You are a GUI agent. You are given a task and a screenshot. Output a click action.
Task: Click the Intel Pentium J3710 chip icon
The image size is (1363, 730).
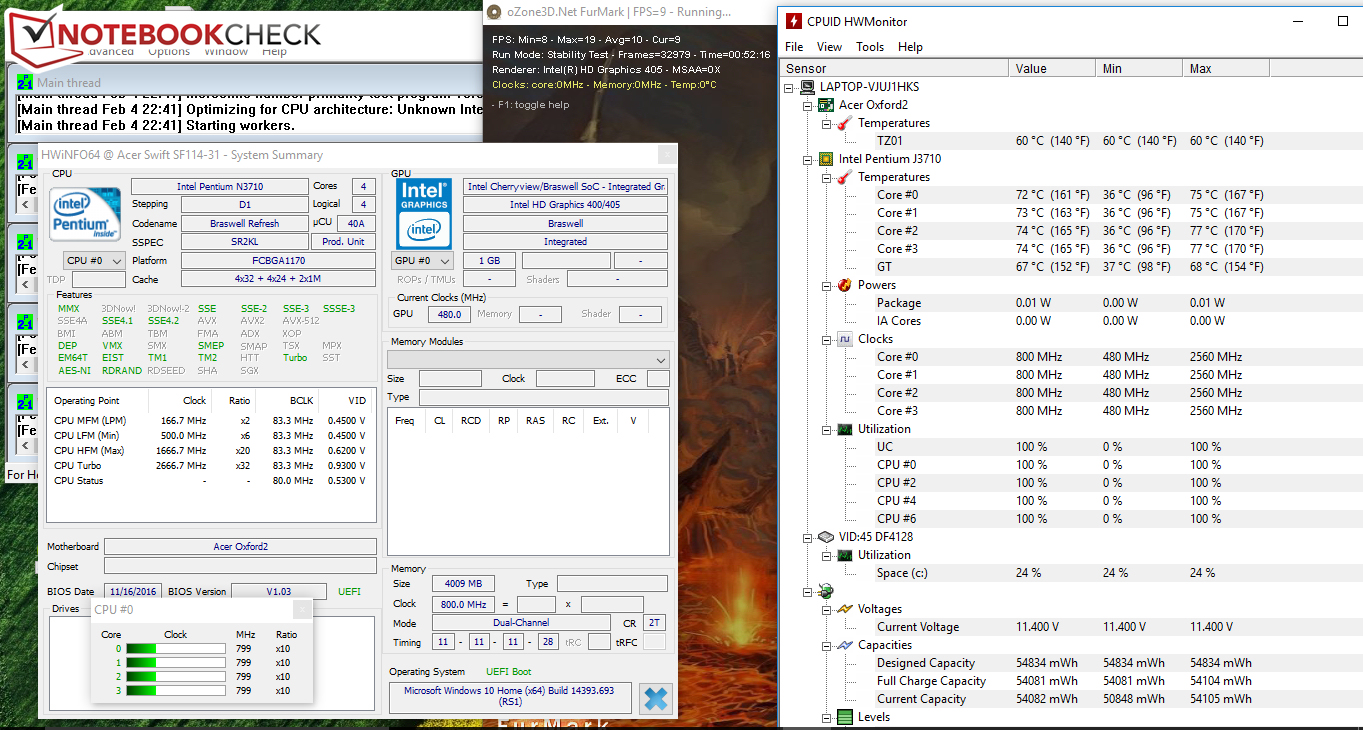click(827, 159)
